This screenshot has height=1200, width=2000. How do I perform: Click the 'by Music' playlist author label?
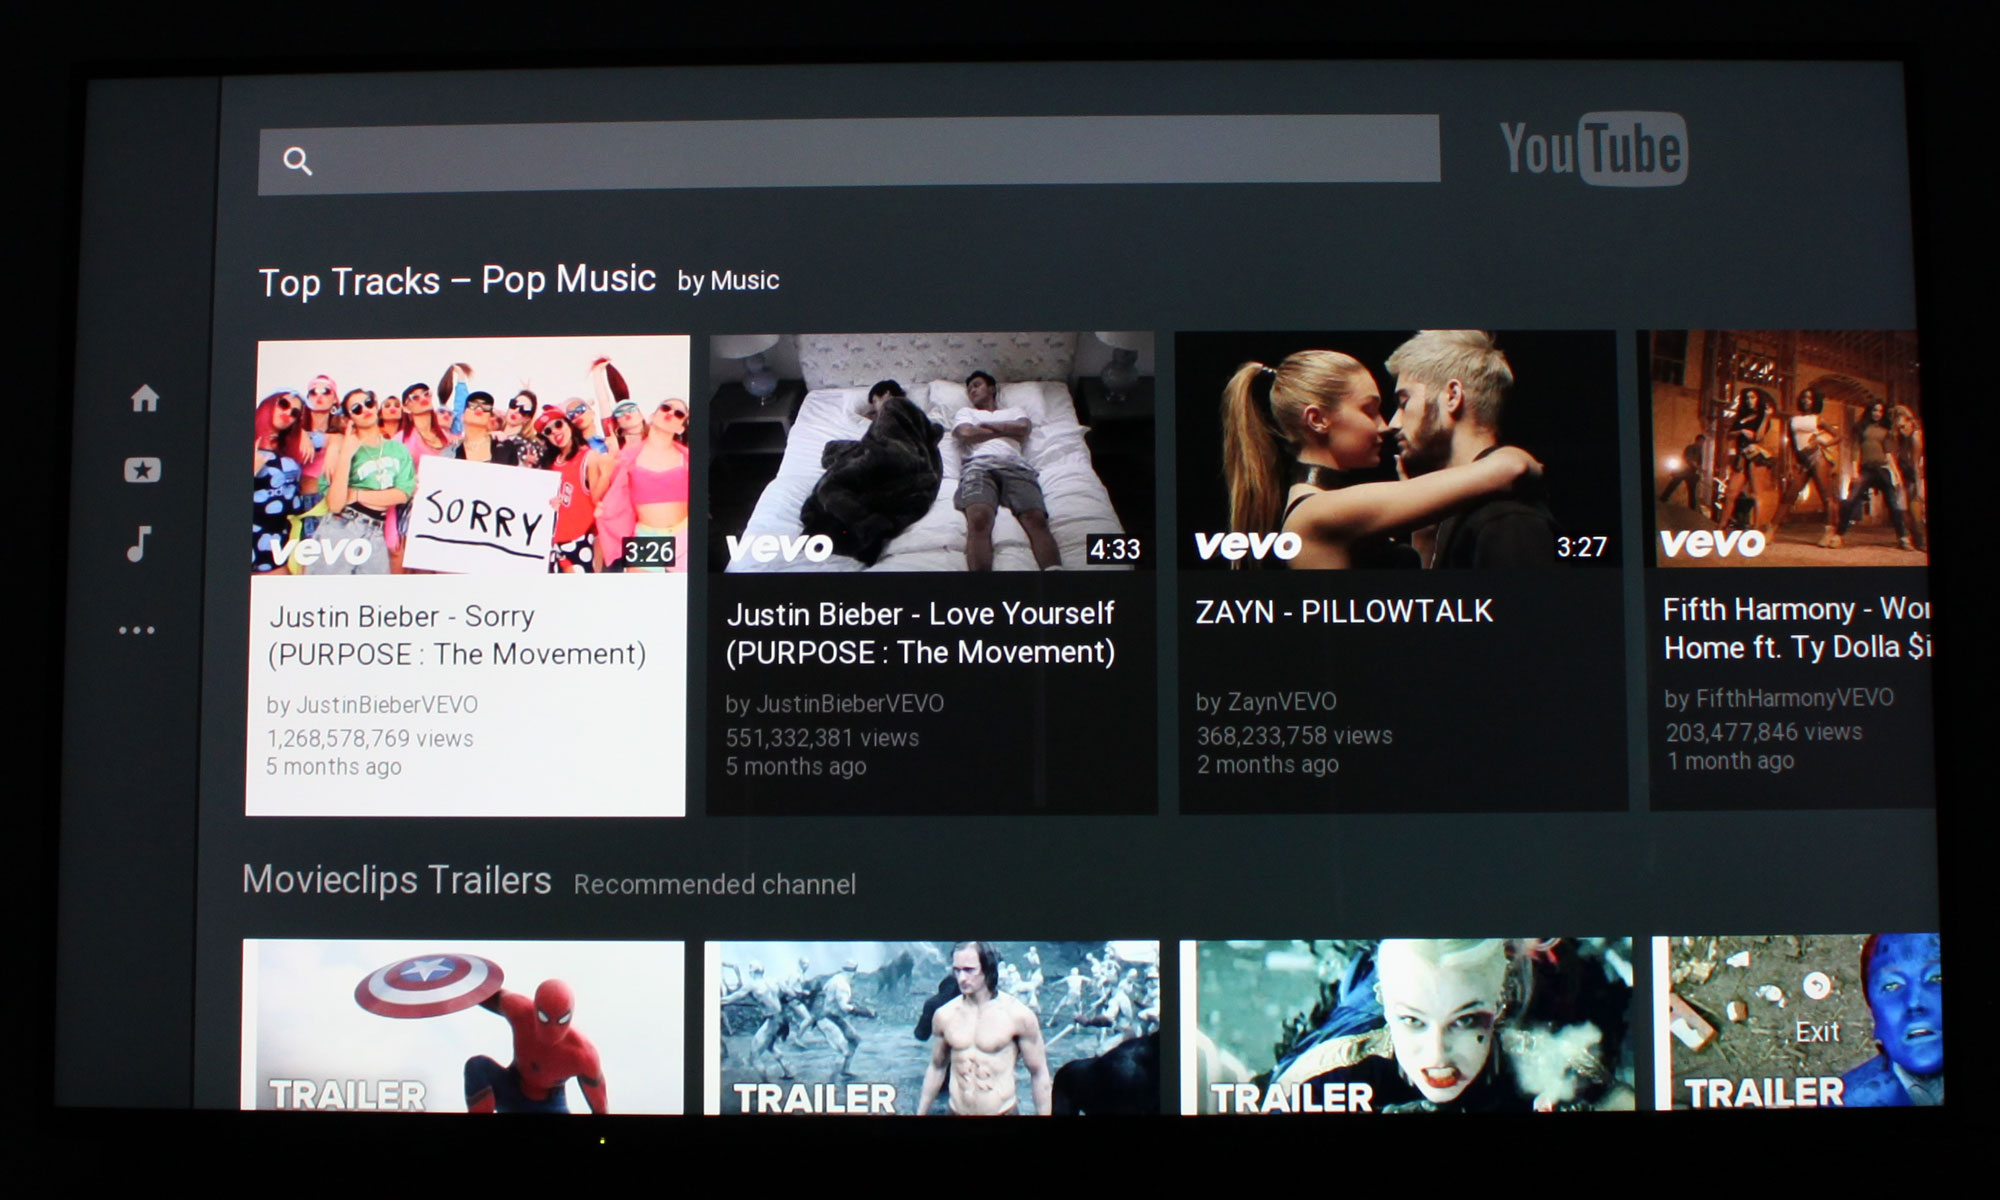click(x=728, y=281)
